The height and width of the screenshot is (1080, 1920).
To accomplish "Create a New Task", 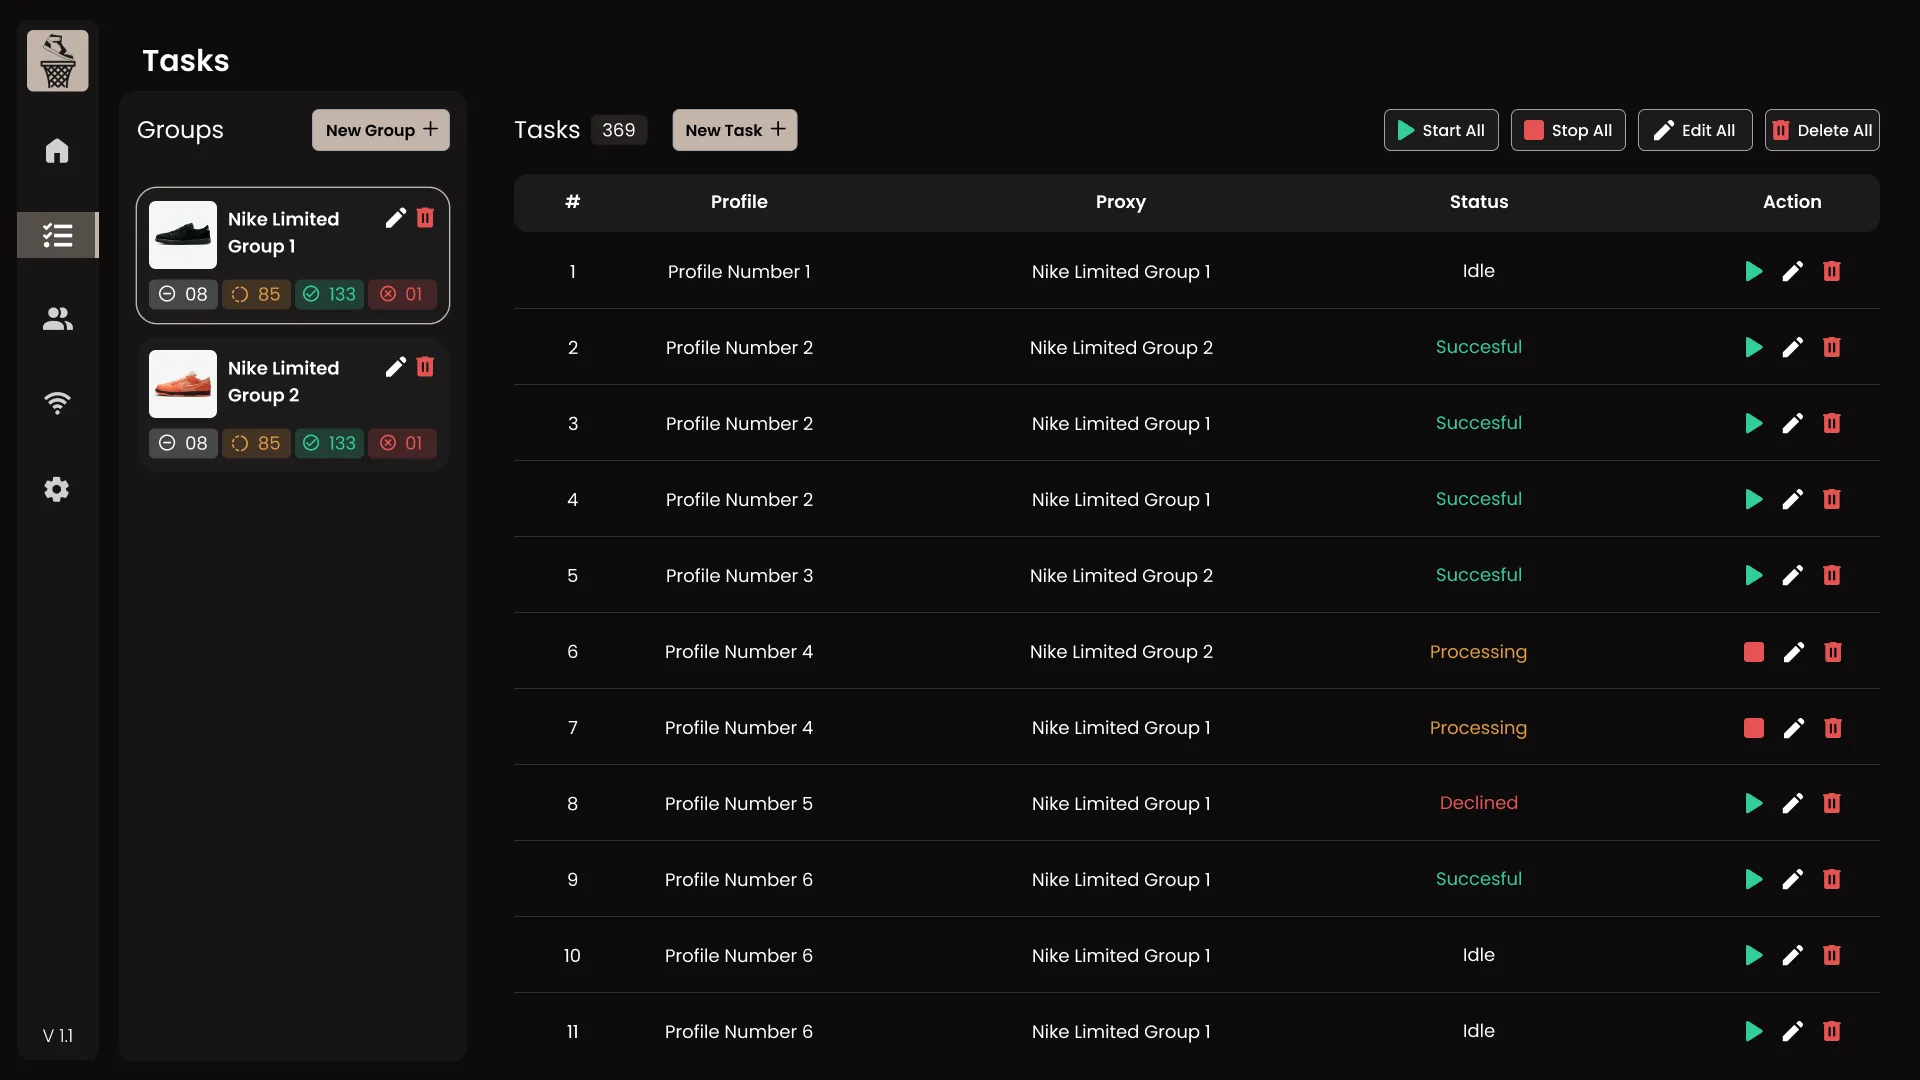I will [735, 130].
